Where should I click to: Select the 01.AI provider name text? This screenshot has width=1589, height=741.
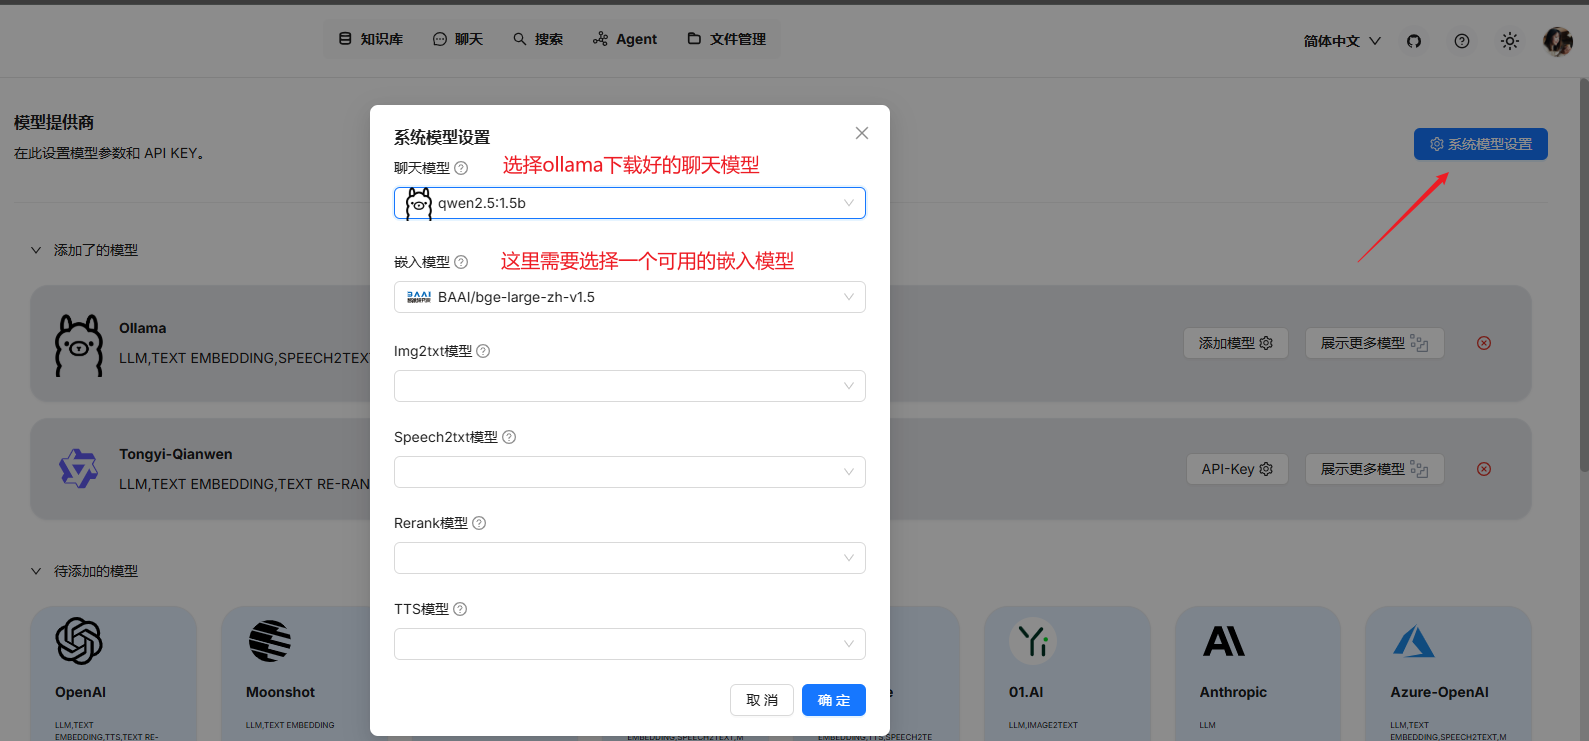click(1026, 692)
